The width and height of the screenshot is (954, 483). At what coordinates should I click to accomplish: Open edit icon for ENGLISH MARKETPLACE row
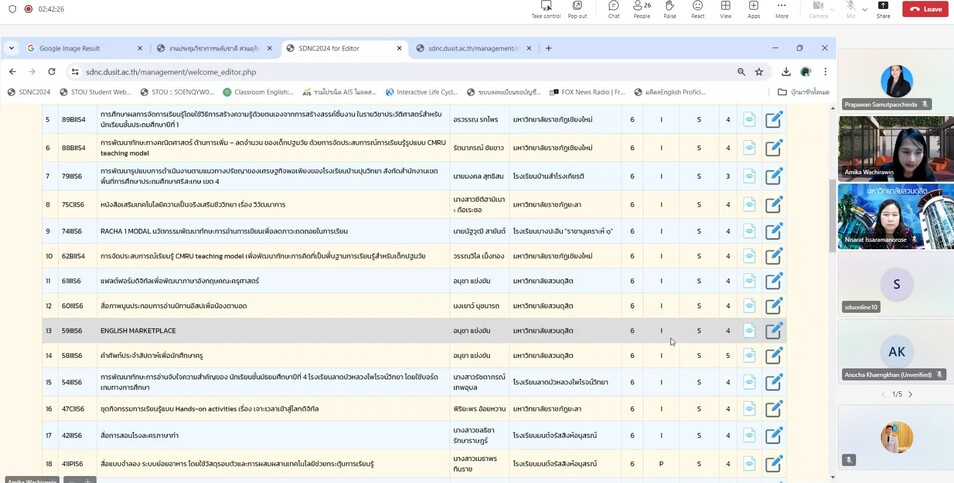[x=773, y=330]
